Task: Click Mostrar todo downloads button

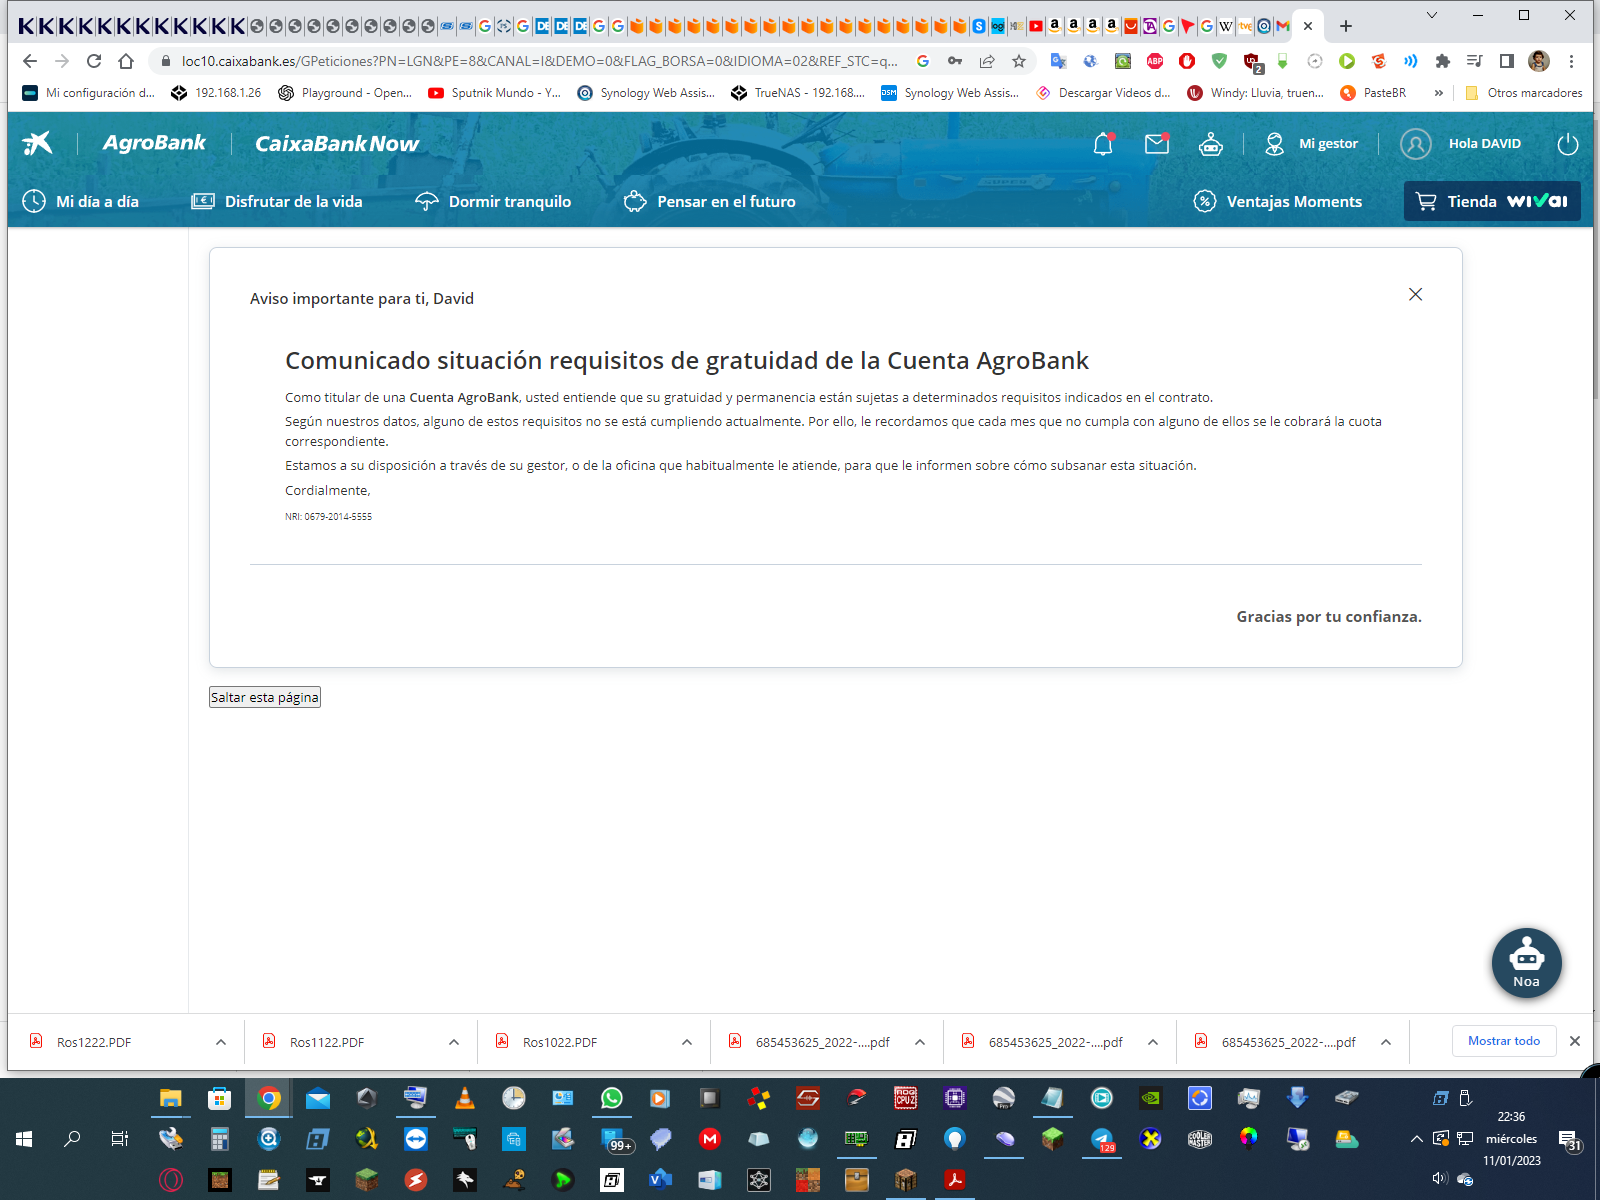Action: (1503, 1041)
